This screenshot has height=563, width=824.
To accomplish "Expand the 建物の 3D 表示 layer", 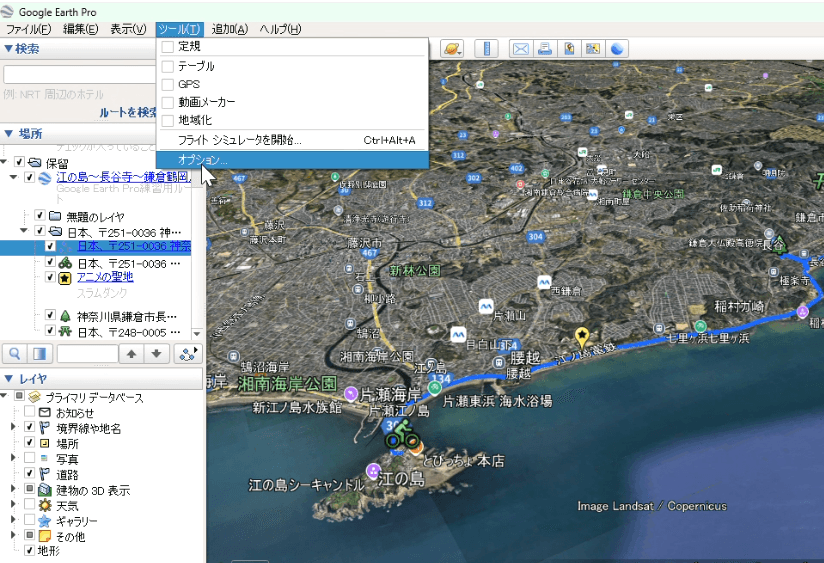I will click(x=14, y=490).
